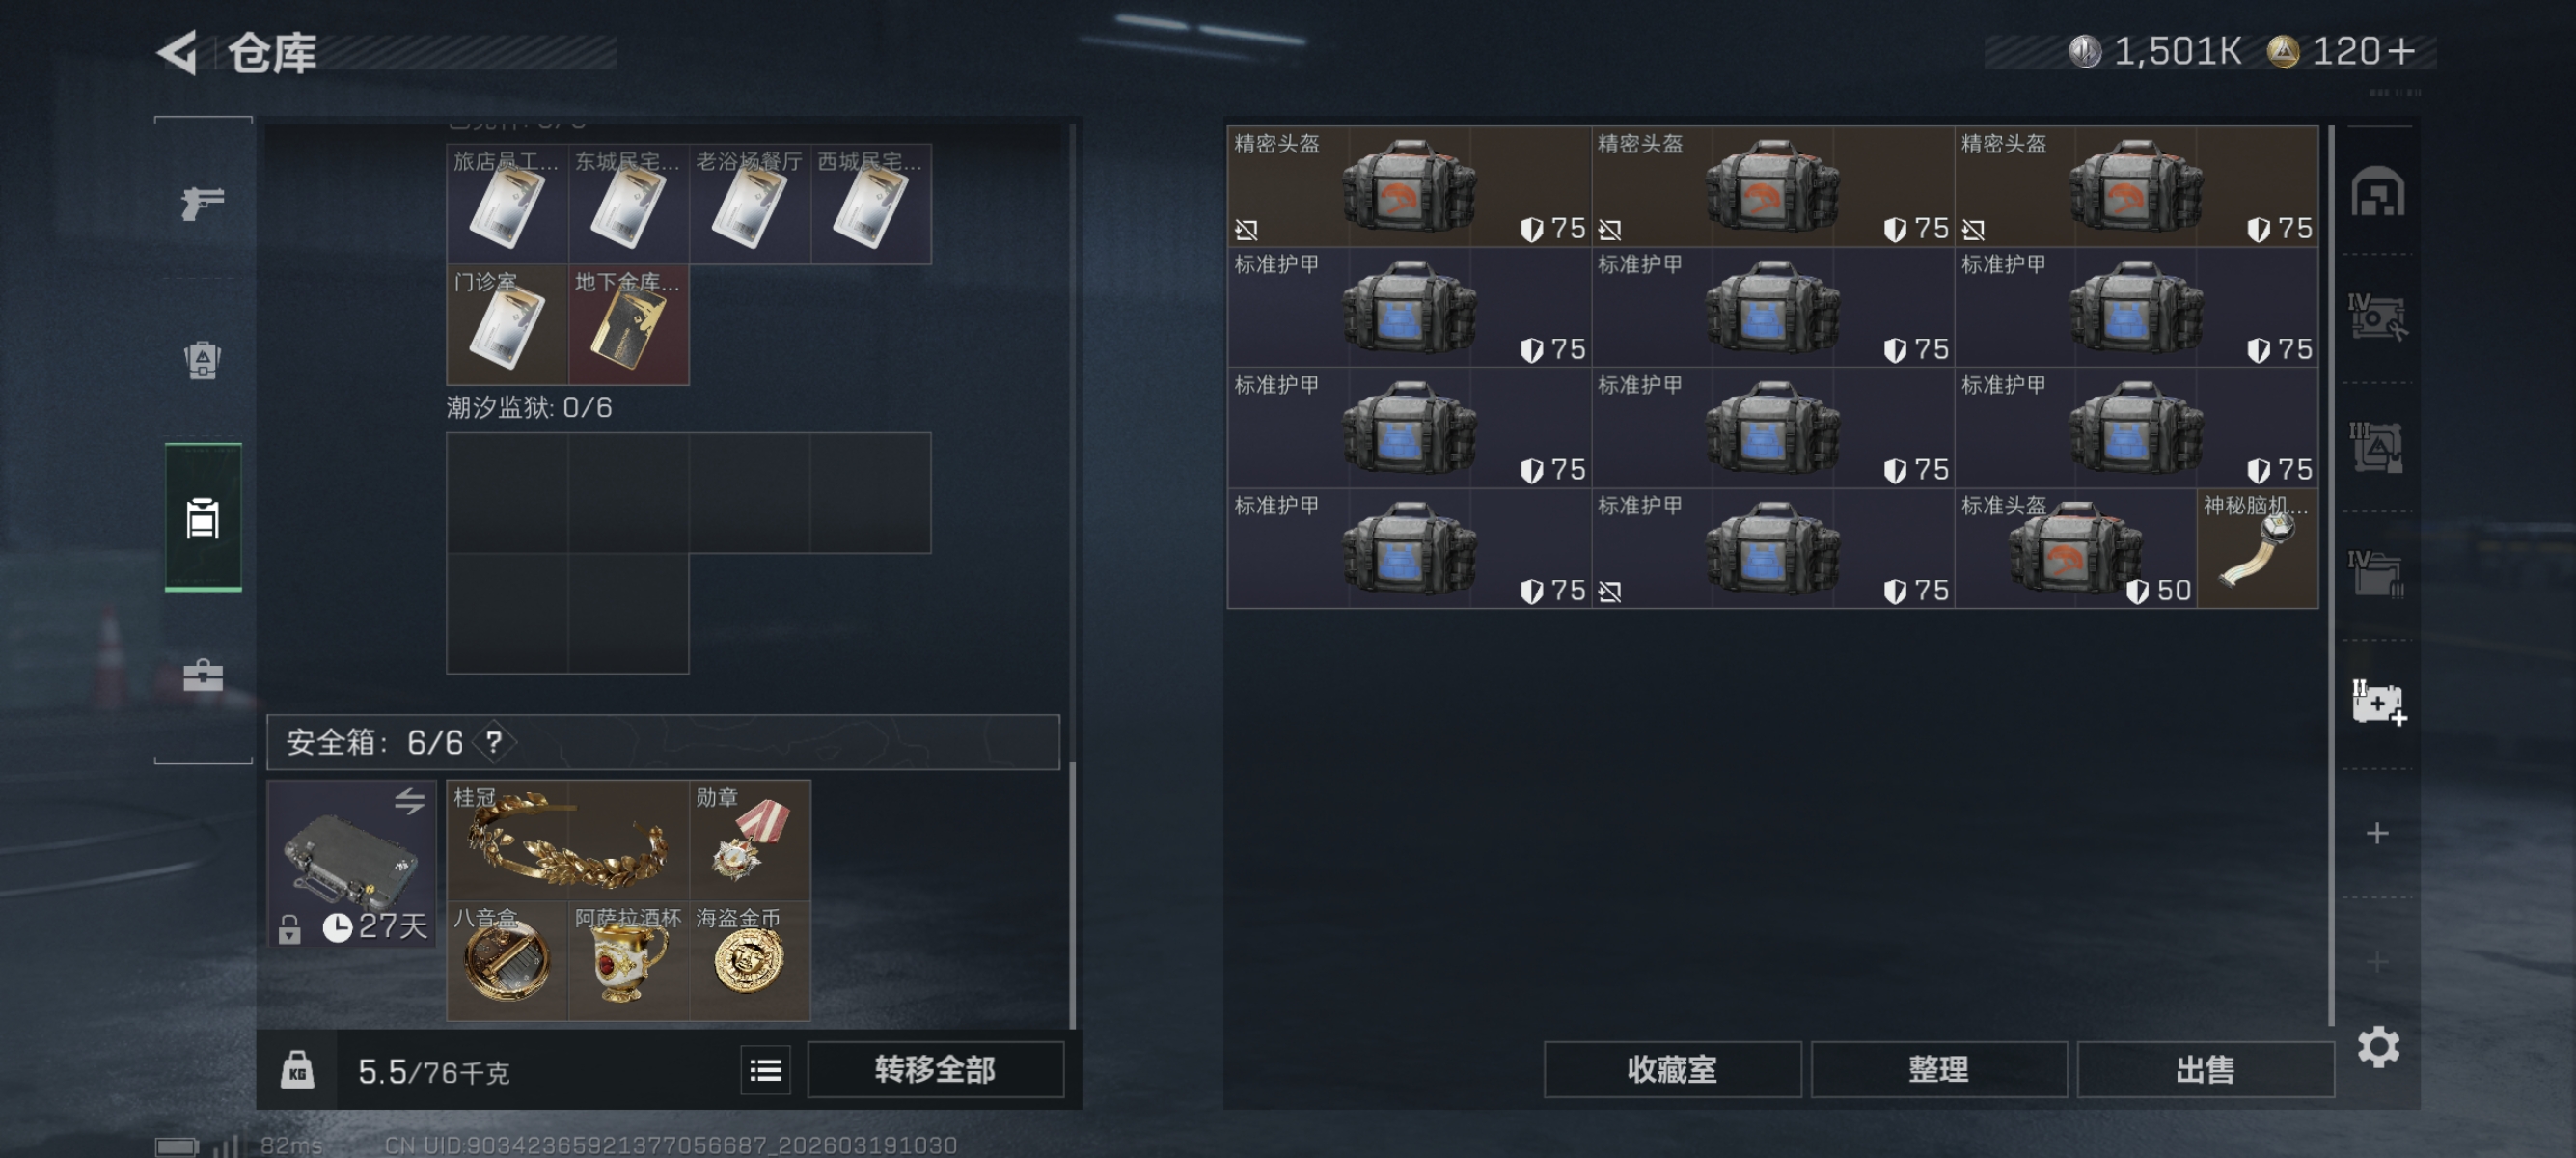Add a new storage box with first plus
The image size is (2576, 1158).
pos(2378,833)
